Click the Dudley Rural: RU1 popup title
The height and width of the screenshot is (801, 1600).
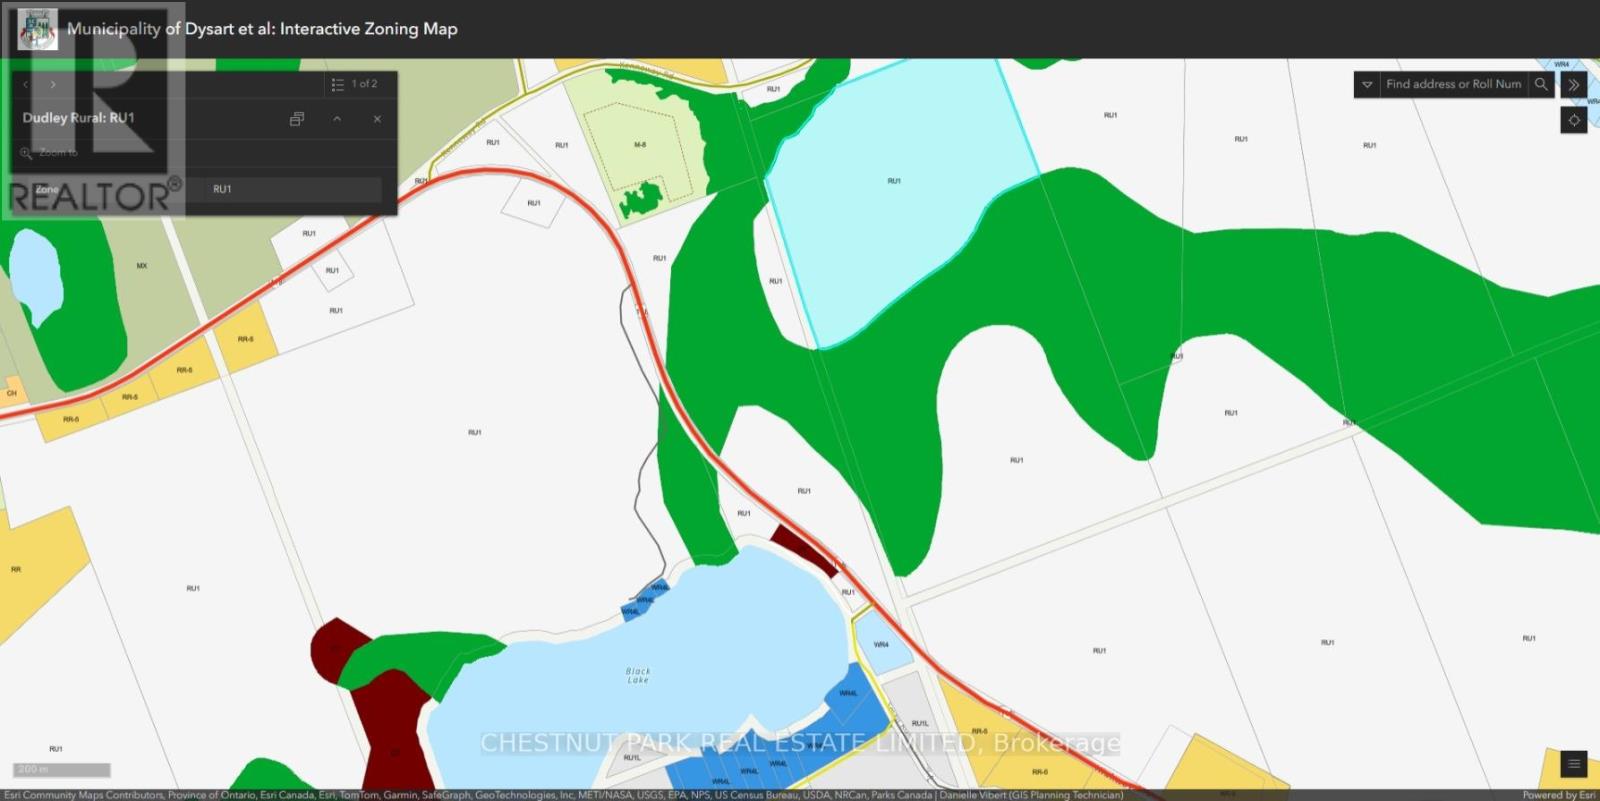point(79,118)
